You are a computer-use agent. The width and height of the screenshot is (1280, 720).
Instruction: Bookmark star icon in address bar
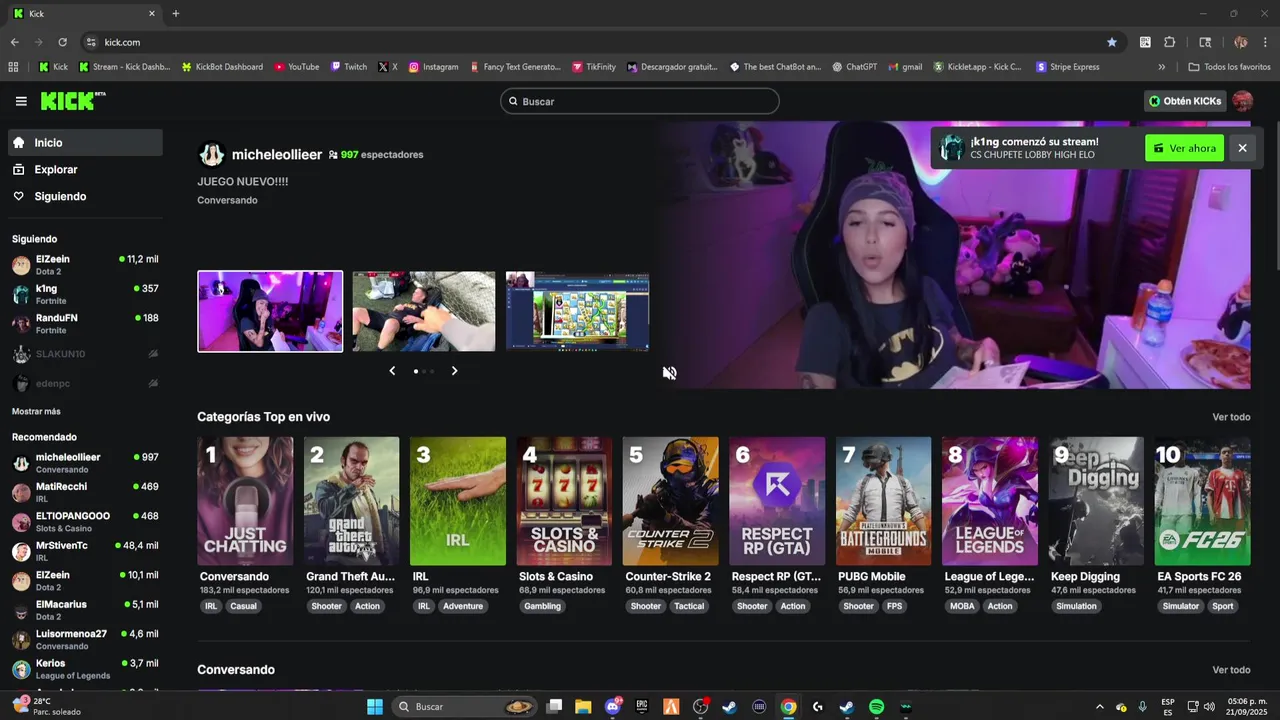tap(1112, 42)
